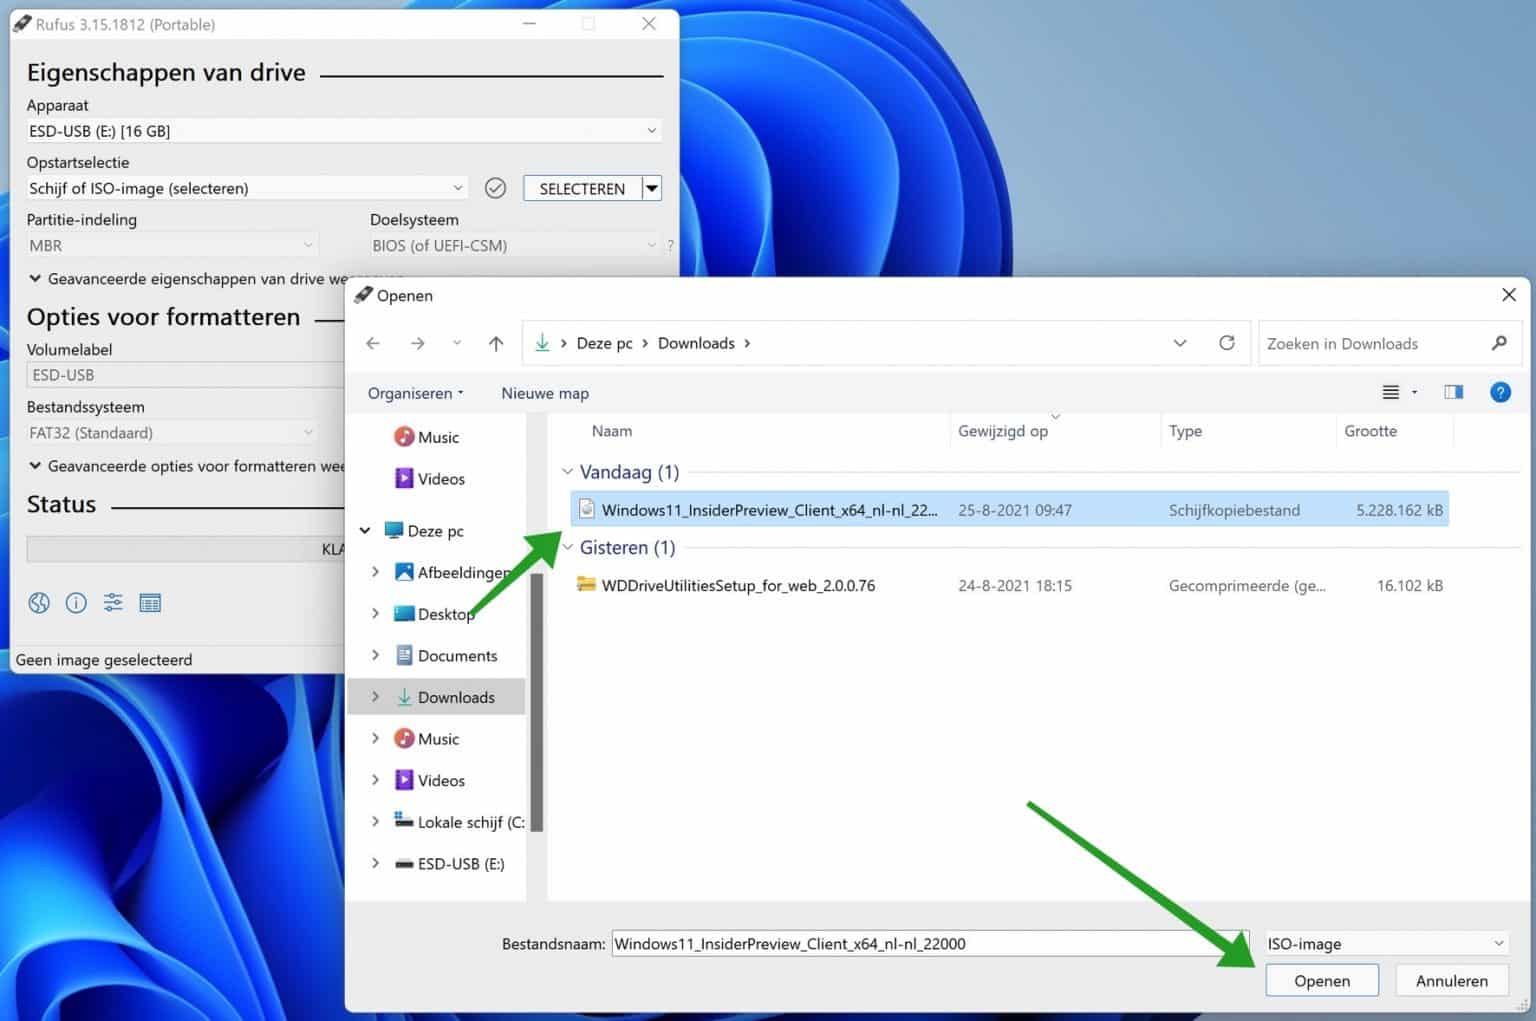This screenshot has width=1536, height=1021.
Task: View Rufus about information via the info icon
Action: (x=76, y=602)
